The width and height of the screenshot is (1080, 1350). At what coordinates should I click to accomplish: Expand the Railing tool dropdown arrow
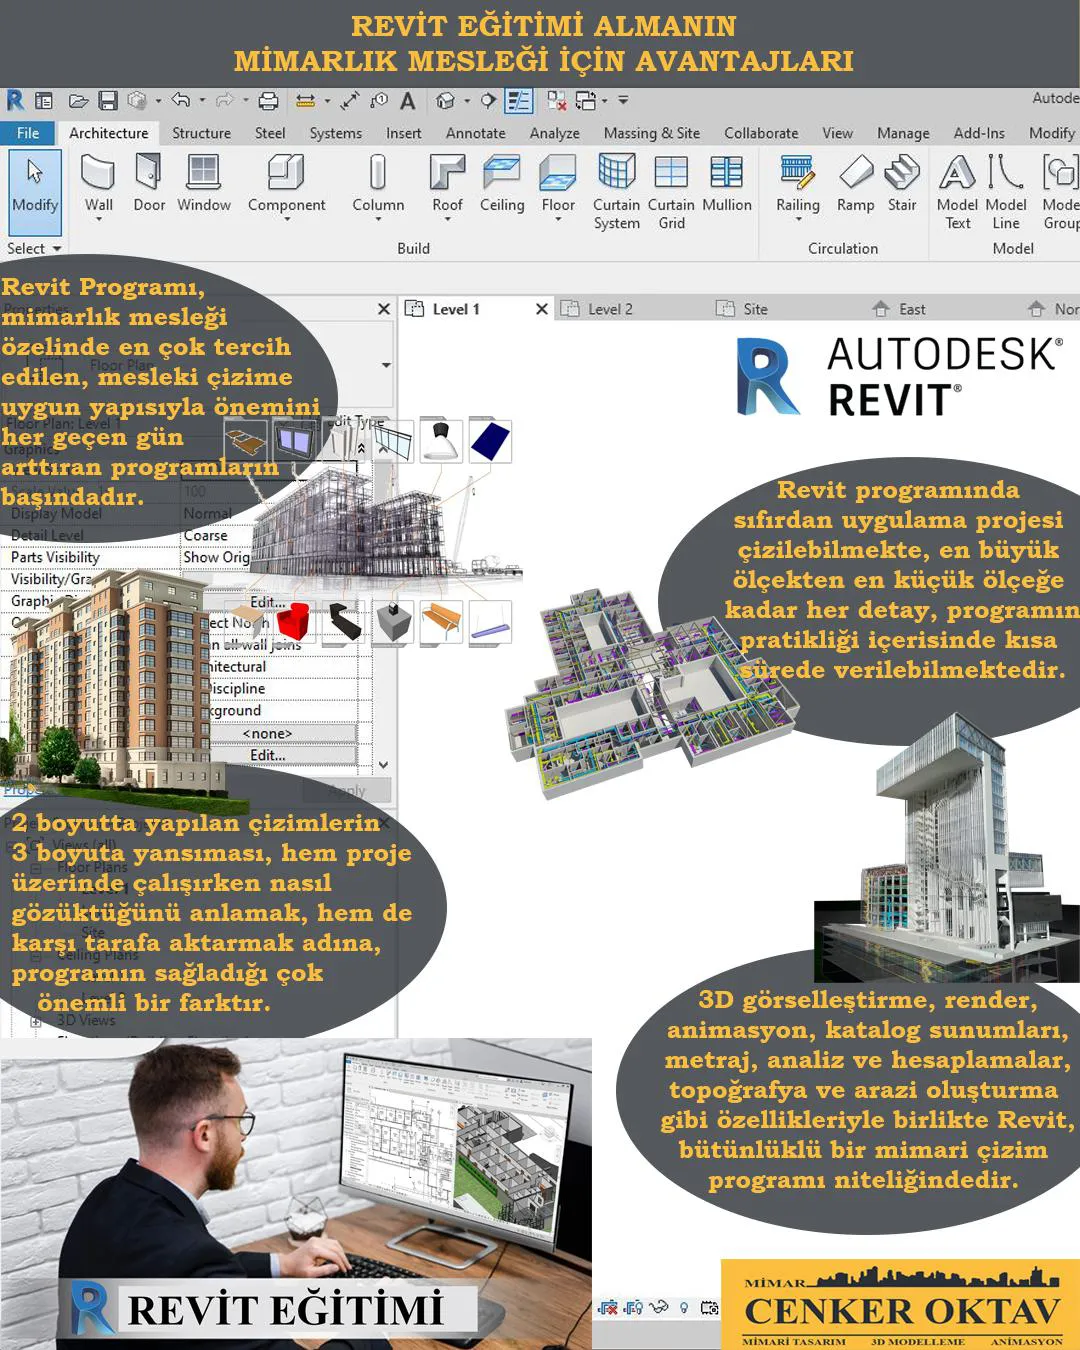(798, 220)
